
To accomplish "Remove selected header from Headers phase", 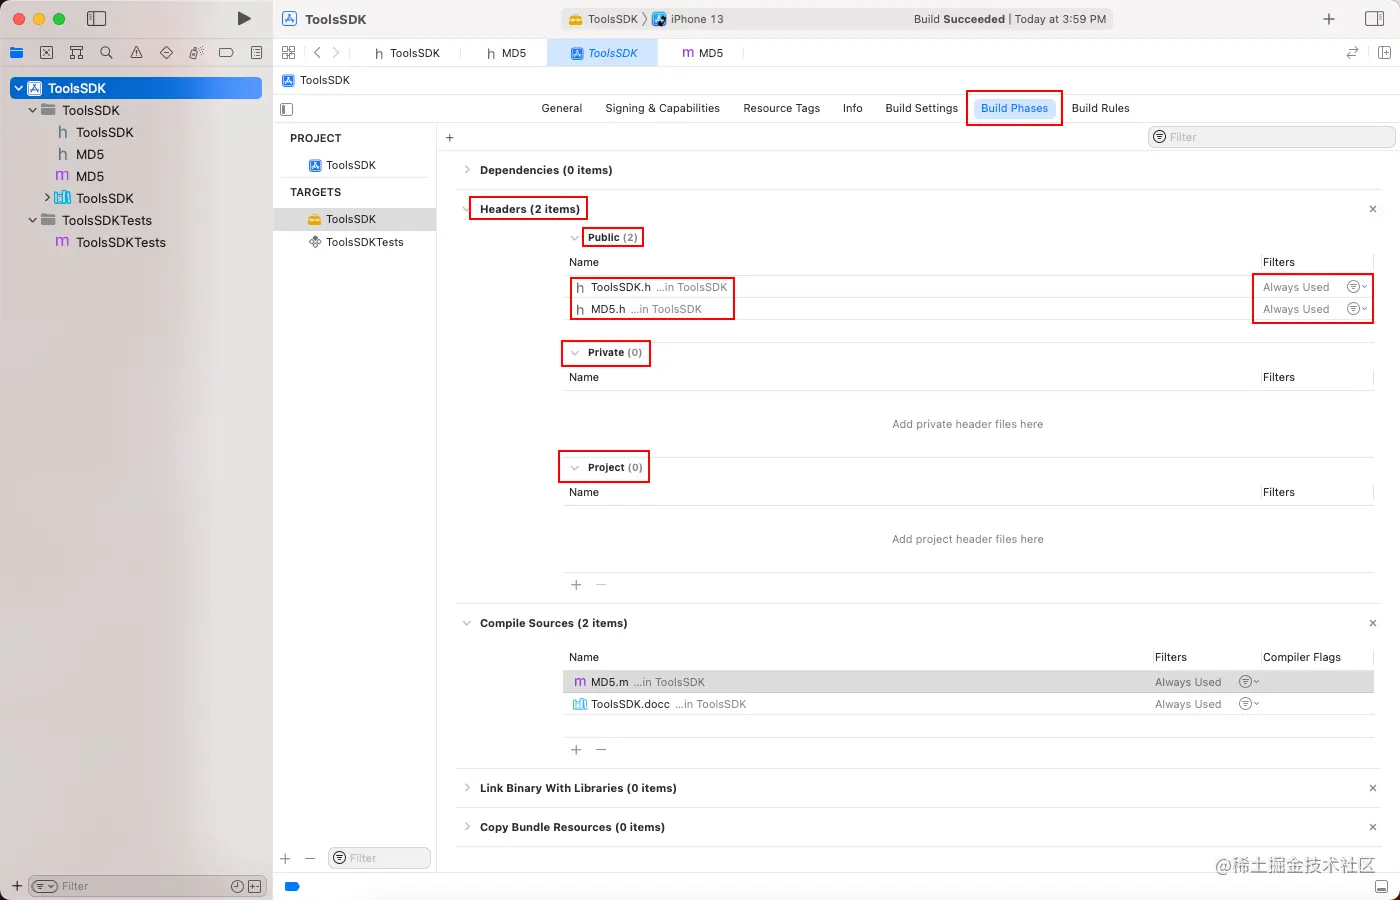I will (601, 585).
